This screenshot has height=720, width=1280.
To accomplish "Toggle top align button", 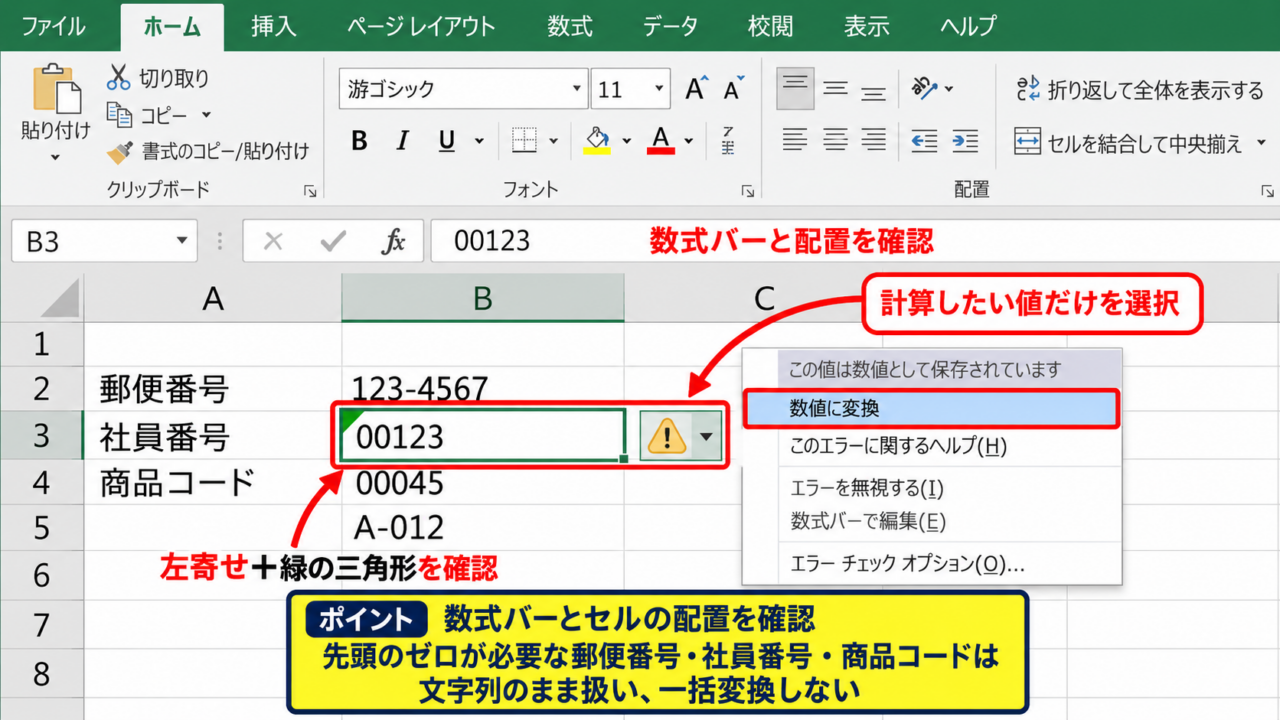I will pos(795,89).
